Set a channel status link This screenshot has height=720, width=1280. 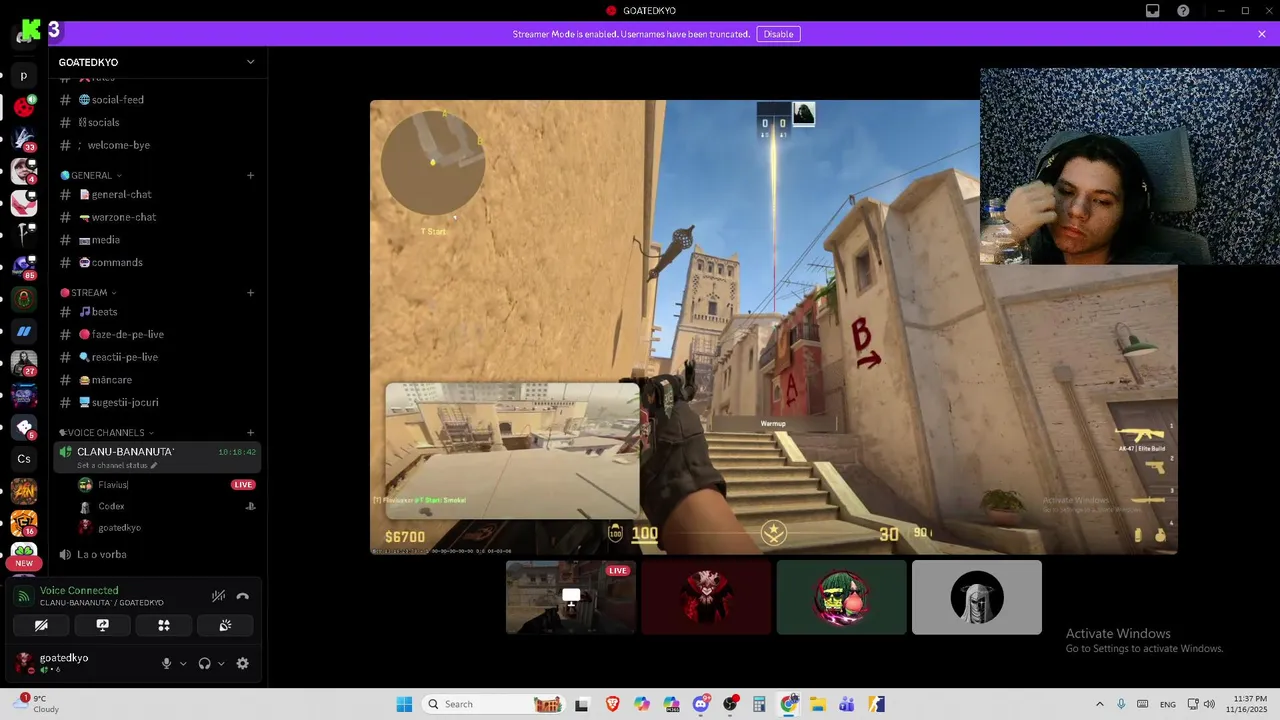[117, 466]
